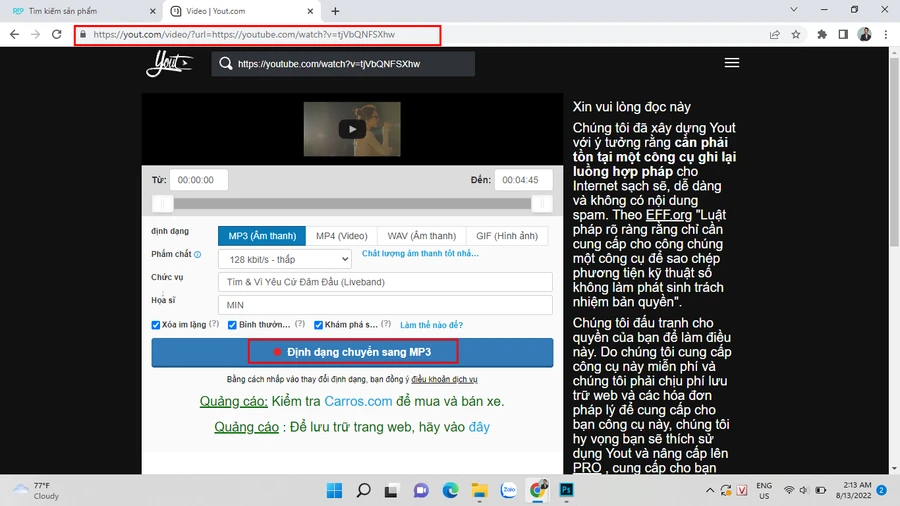Open the Extensions puzzle icon
900x506 pixels.
822,34
